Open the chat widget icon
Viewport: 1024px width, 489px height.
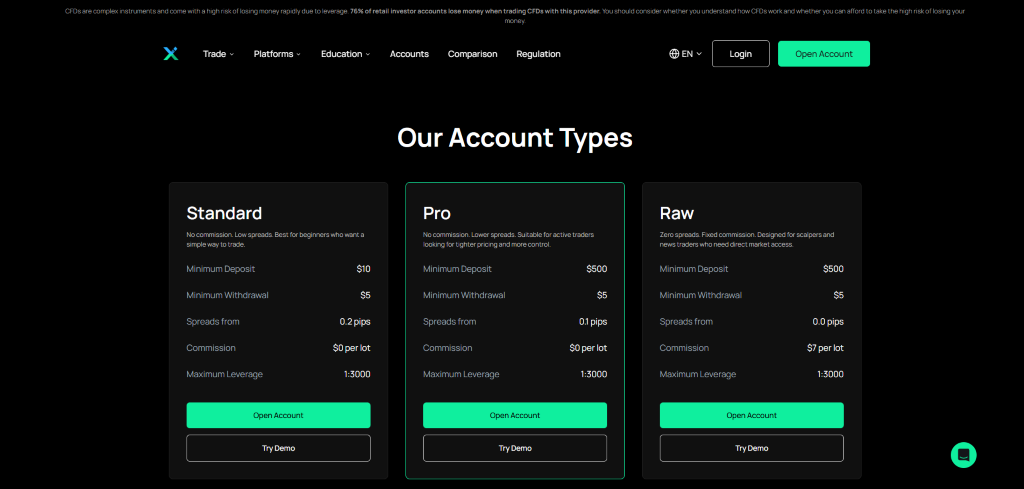tap(963, 455)
